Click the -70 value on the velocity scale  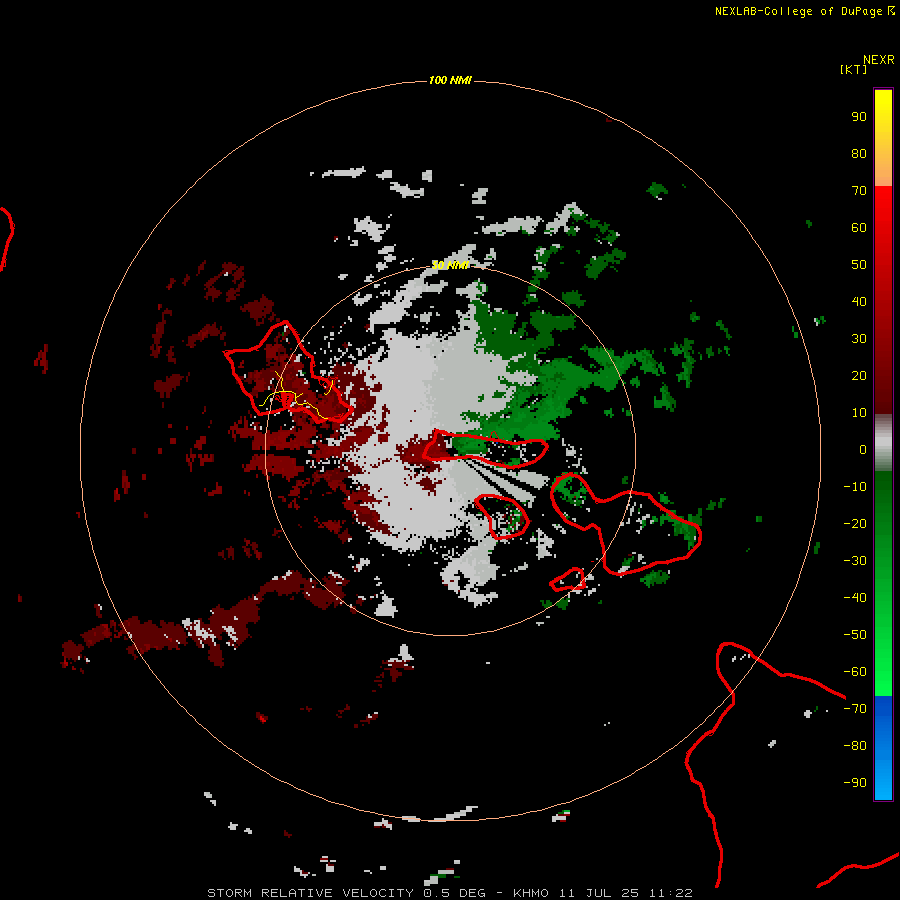pos(855,709)
